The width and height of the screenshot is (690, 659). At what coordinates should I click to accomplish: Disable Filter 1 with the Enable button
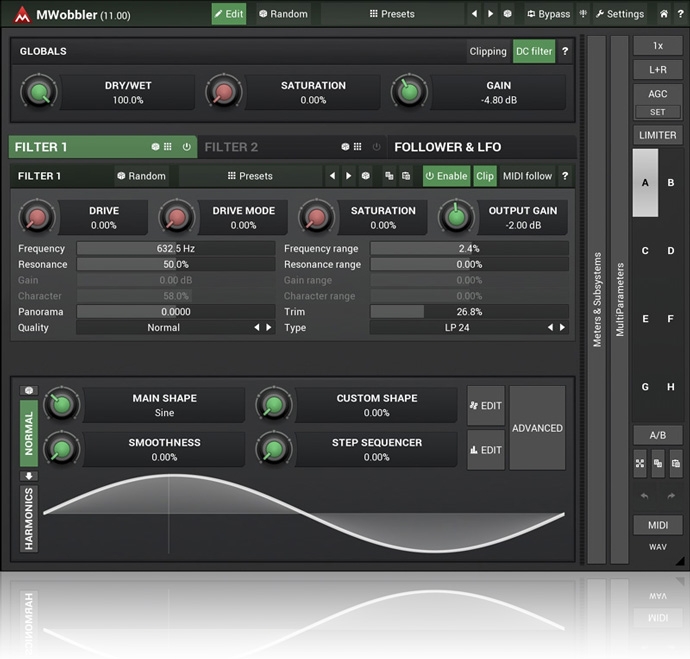coord(446,176)
